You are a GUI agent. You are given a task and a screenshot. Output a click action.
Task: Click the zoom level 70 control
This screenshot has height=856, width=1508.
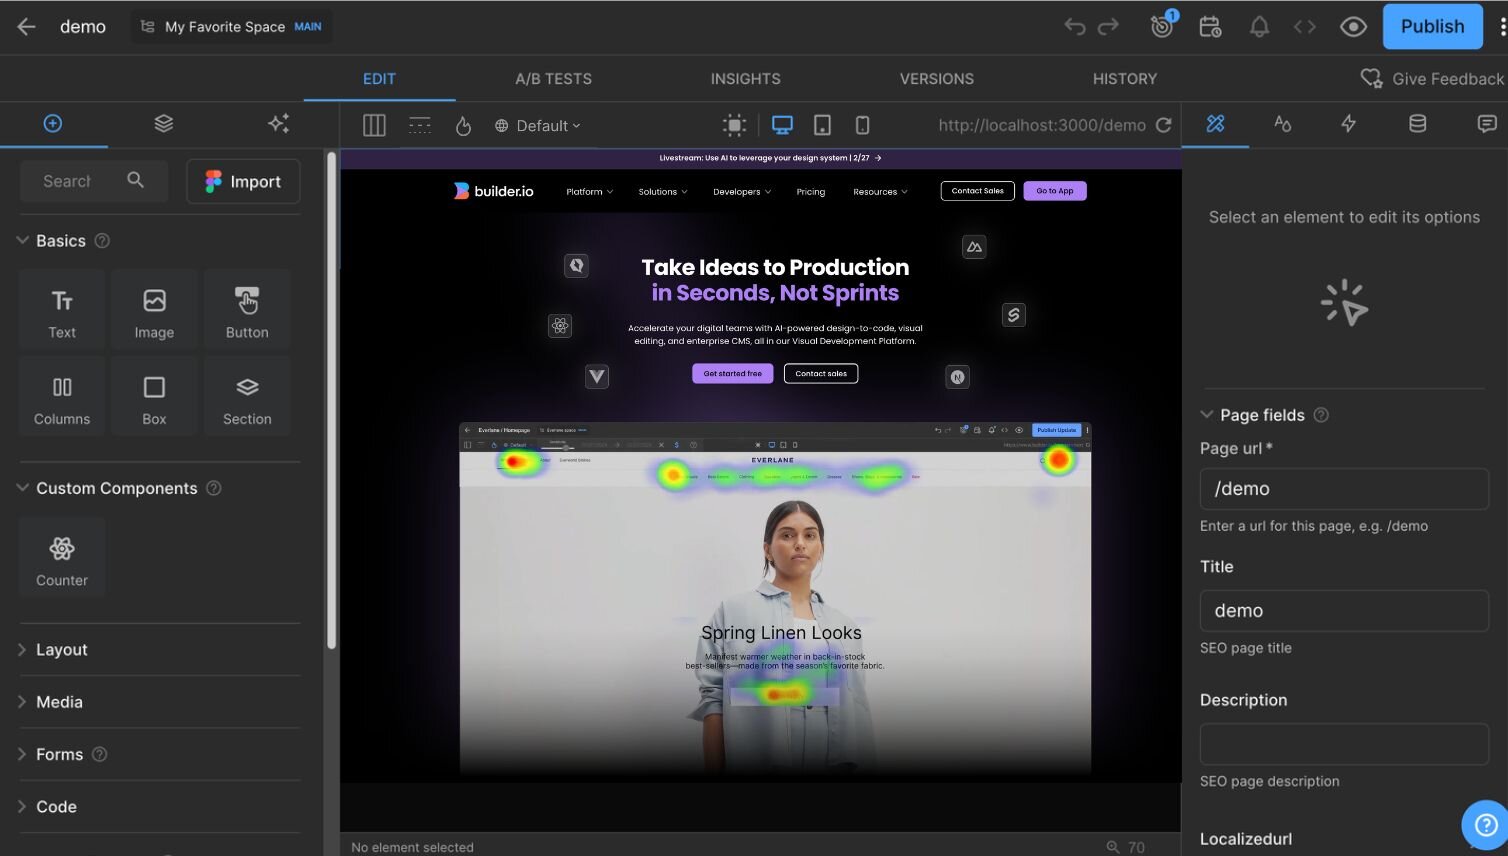(1126, 847)
